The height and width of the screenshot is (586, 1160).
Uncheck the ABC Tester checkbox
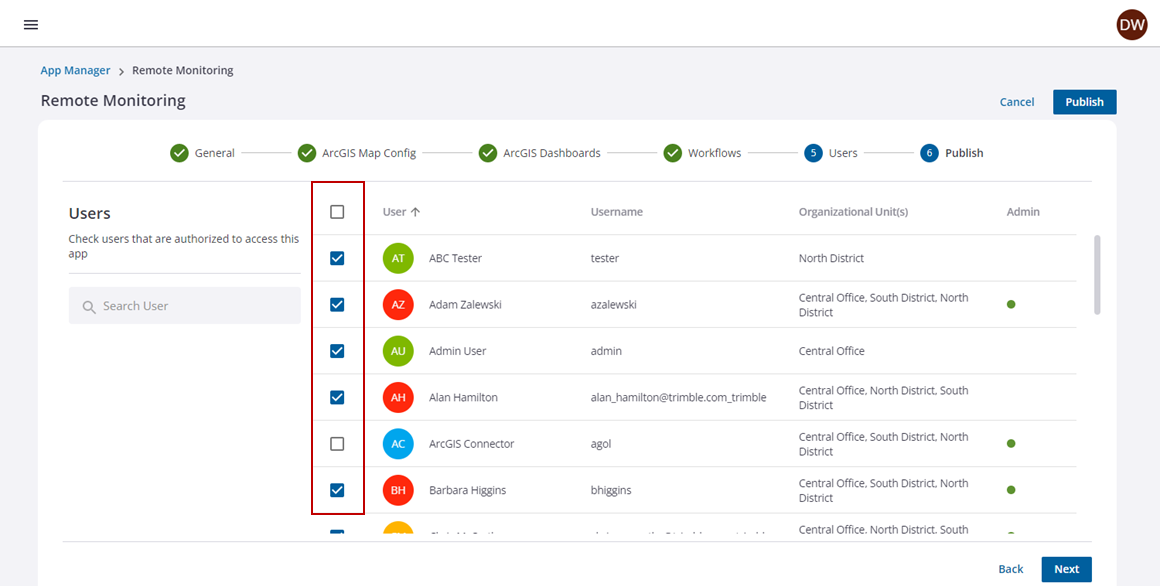point(337,258)
